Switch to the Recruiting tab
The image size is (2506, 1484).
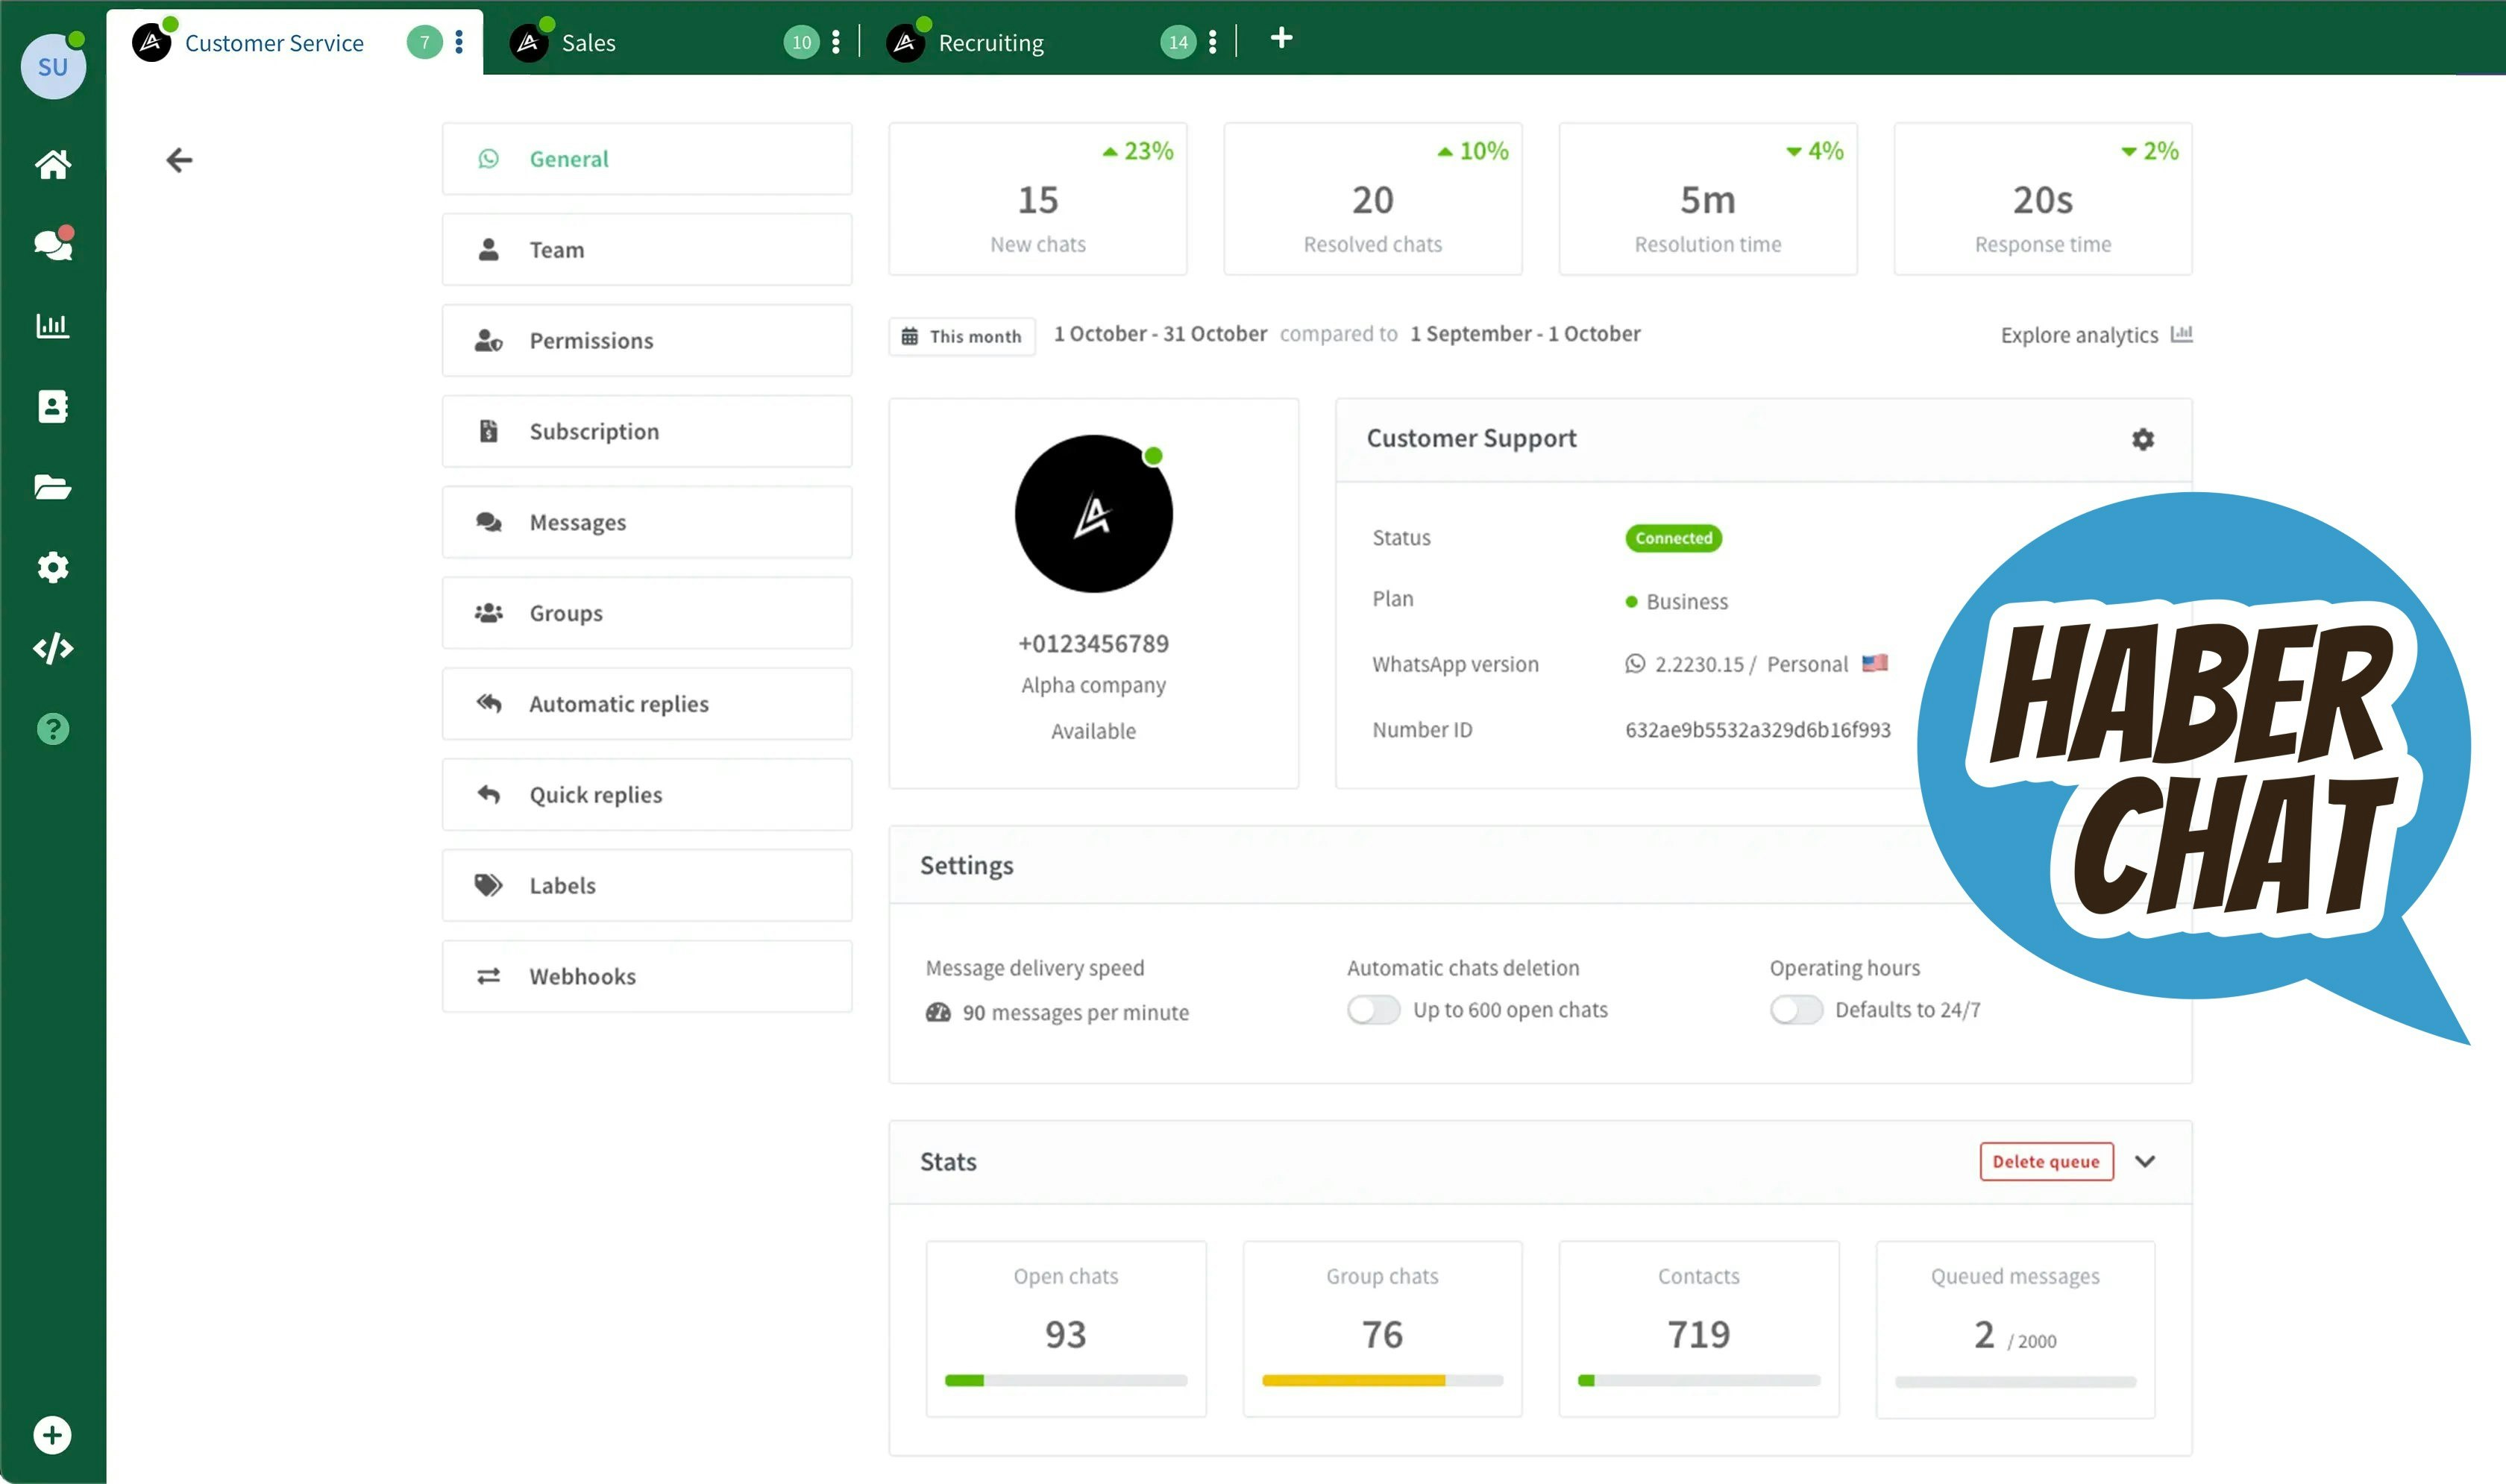[x=990, y=43]
